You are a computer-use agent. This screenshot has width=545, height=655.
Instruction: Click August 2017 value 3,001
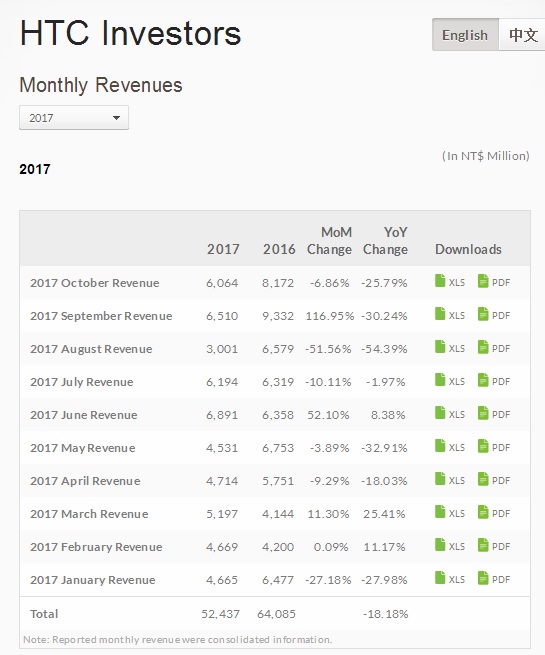[222, 349]
